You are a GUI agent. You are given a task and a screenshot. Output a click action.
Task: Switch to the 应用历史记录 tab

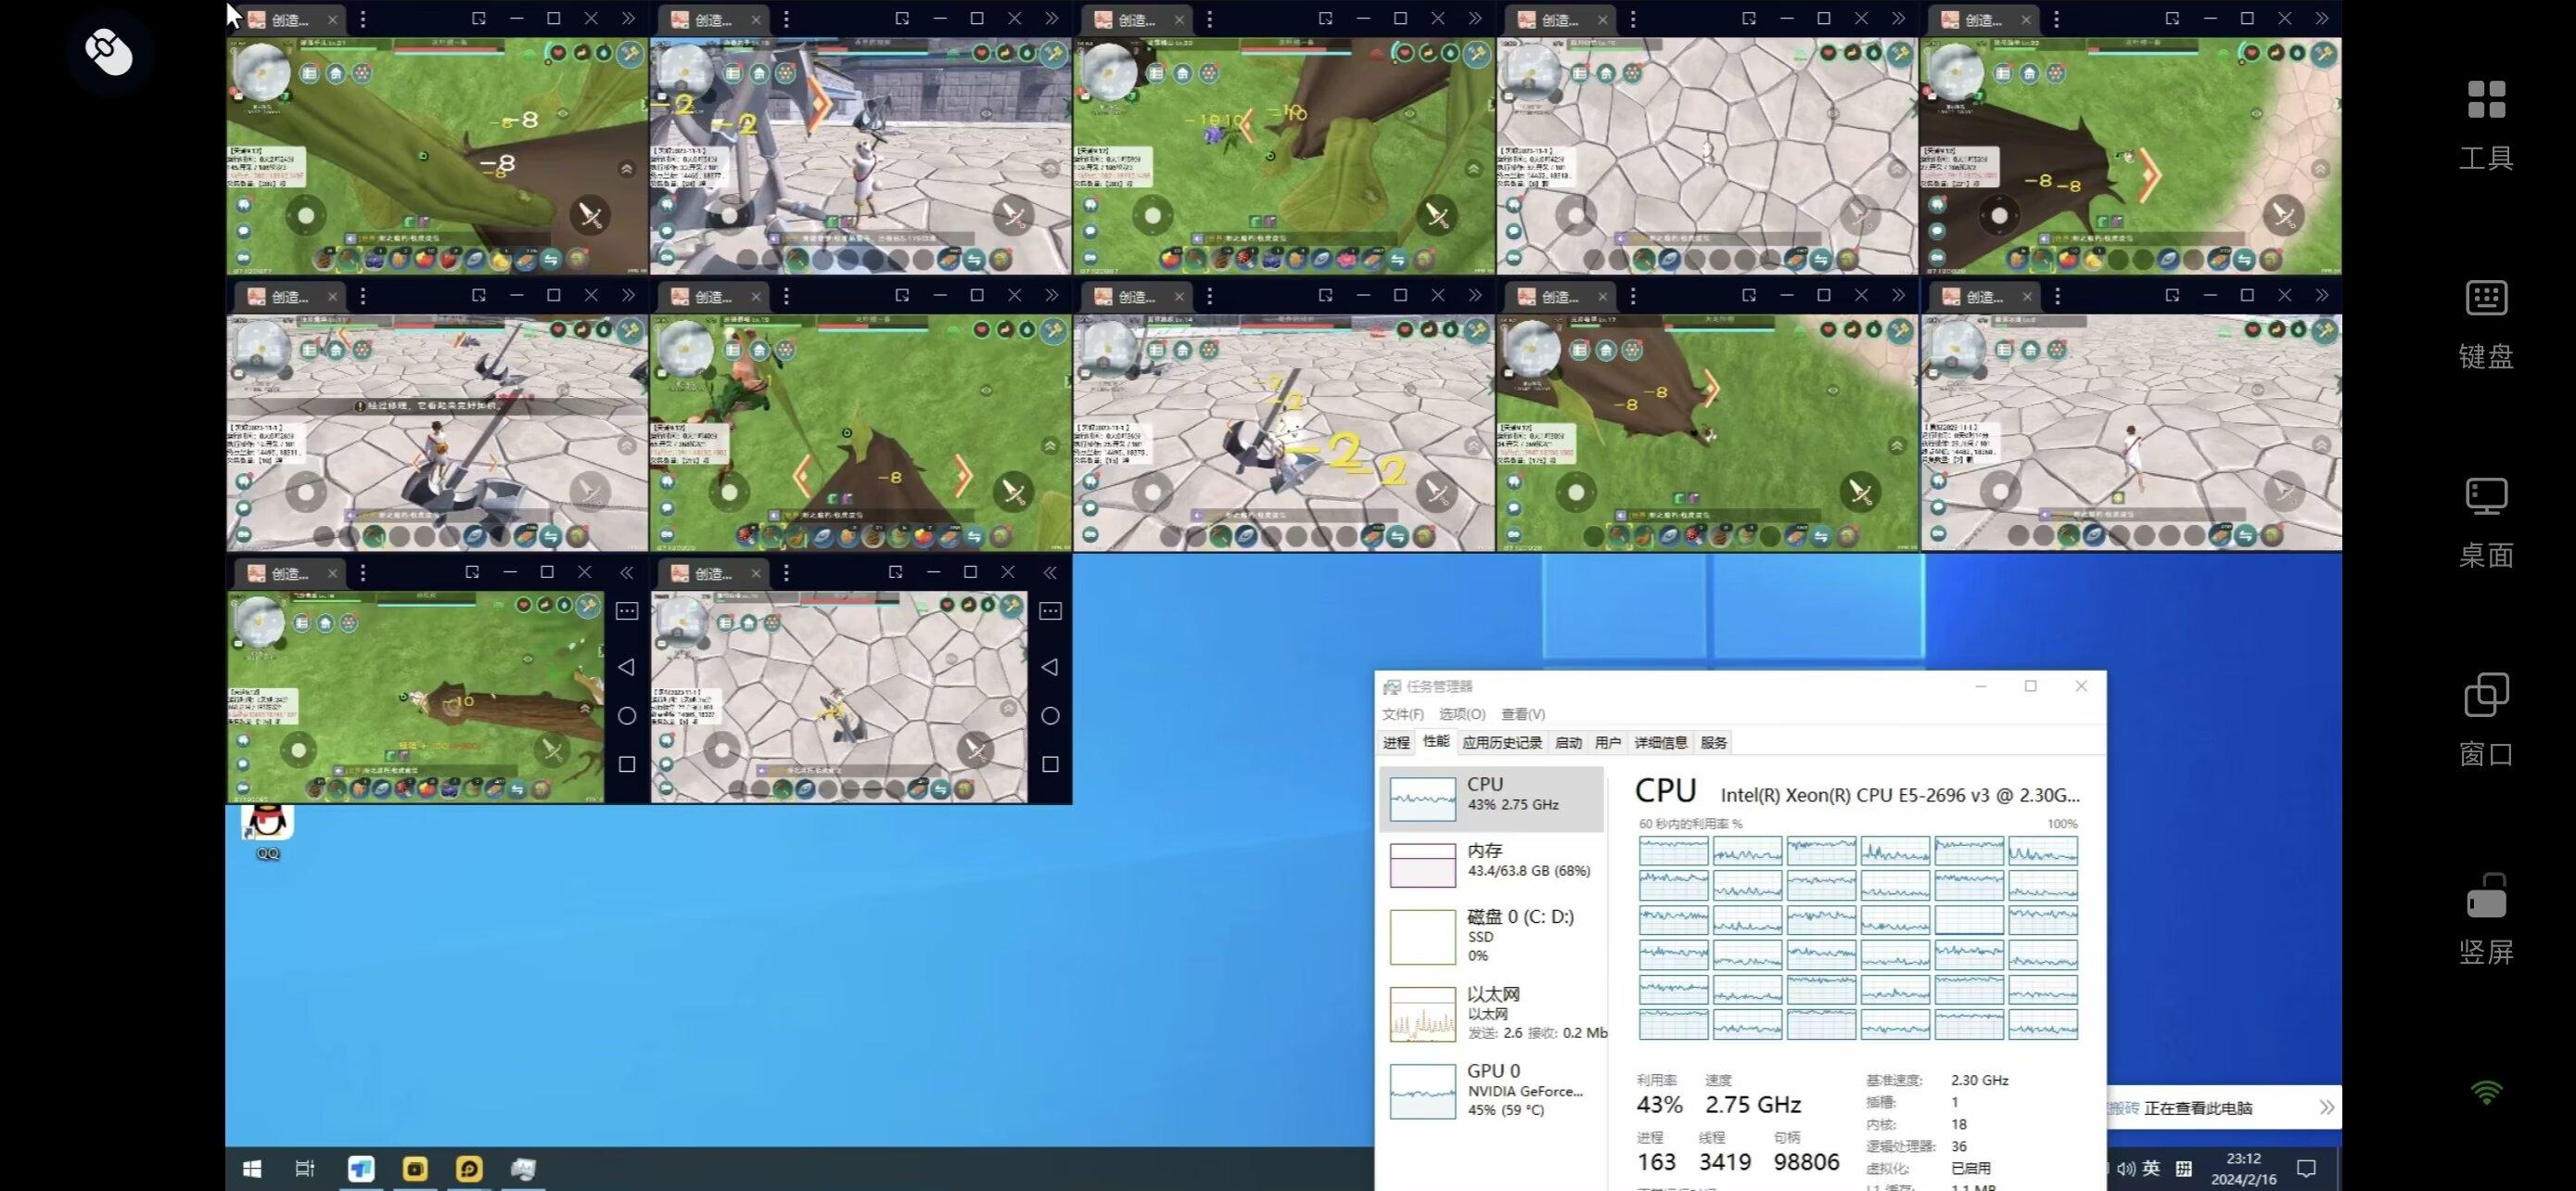click(x=1502, y=743)
